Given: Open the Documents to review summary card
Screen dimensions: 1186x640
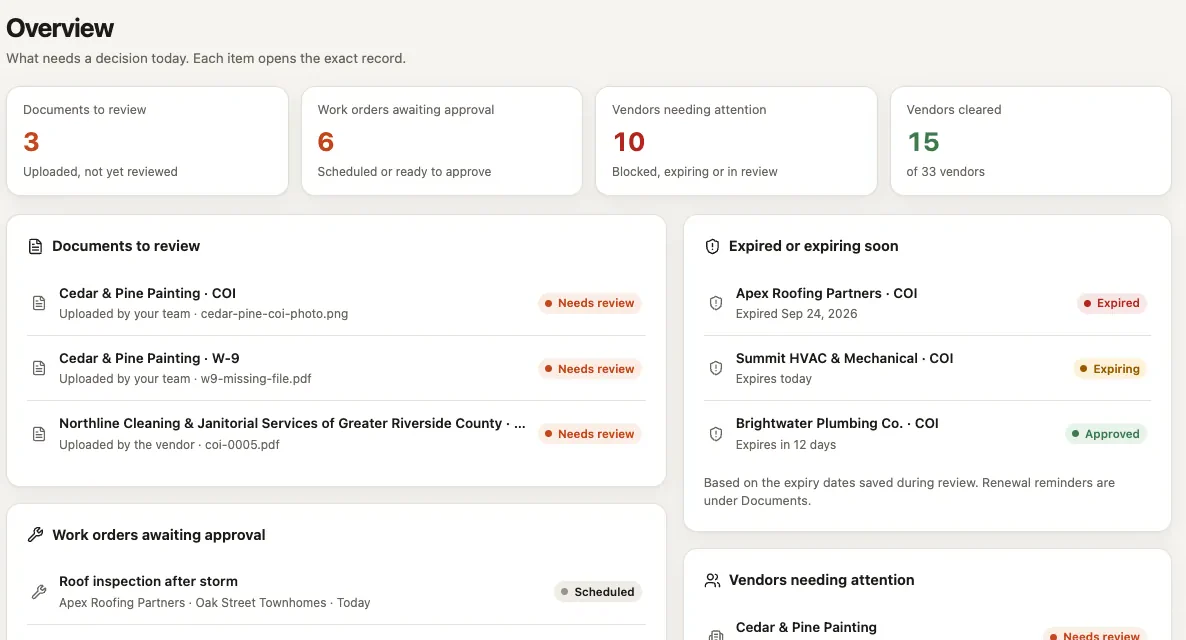Looking at the screenshot, I should (147, 141).
